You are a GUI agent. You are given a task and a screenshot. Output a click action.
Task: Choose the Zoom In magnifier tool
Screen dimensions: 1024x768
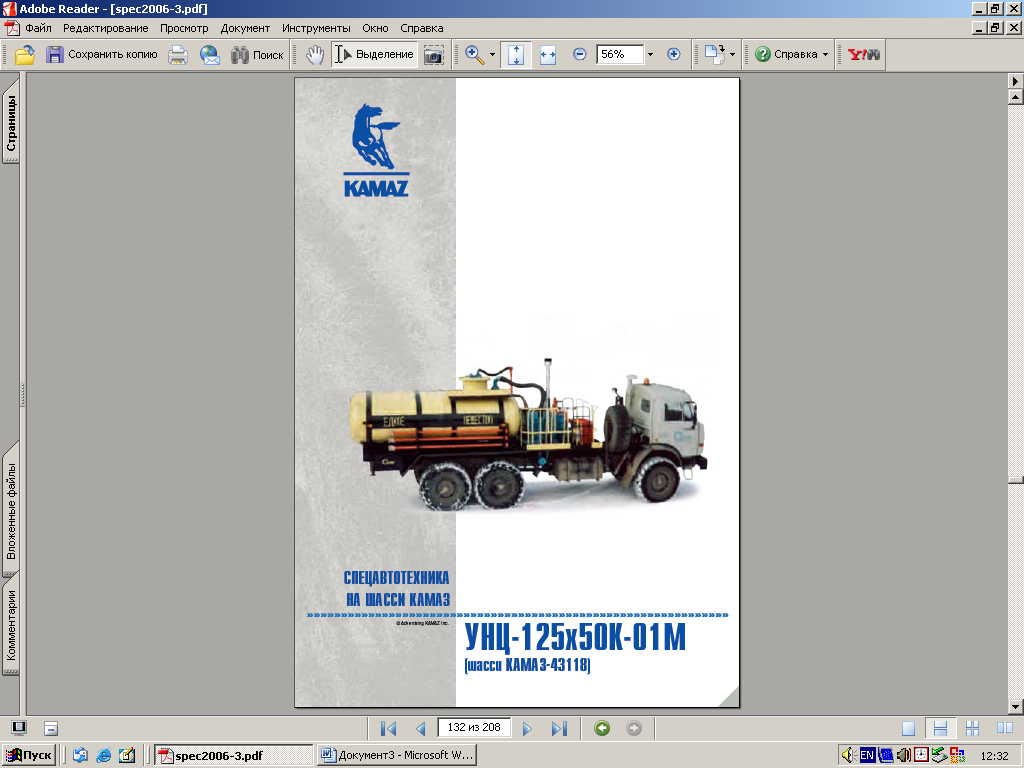tap(475, 55)
